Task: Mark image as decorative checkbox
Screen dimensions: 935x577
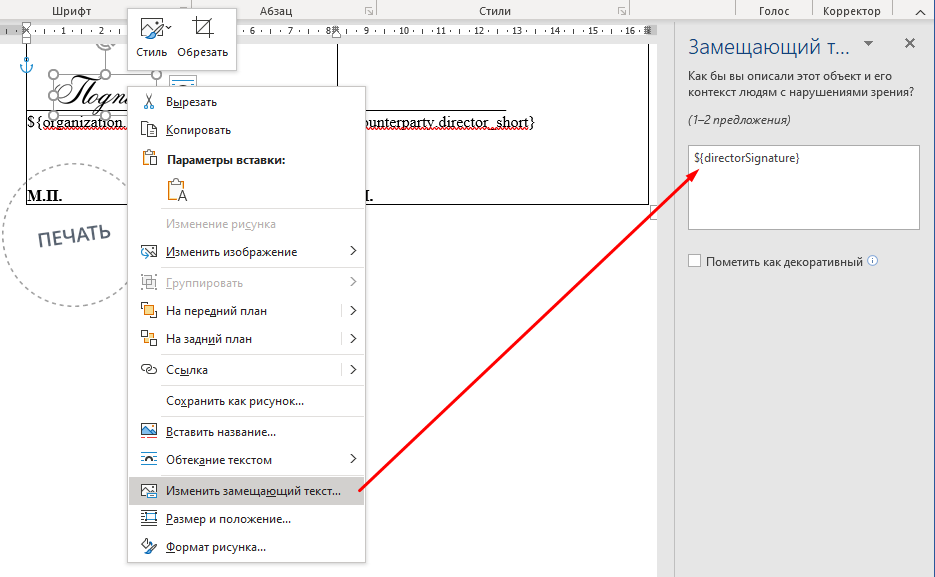Action: pyautogui.click(x=695, y=262)
